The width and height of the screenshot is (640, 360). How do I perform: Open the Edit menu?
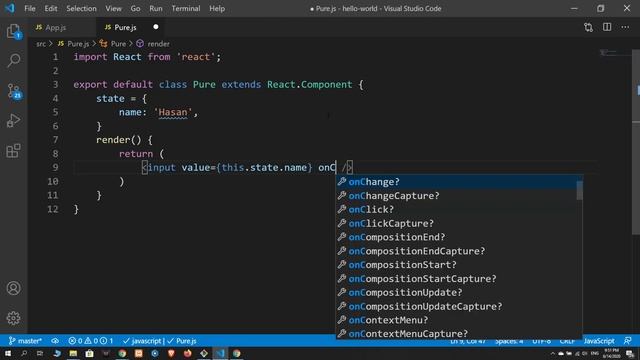coord(51,8)
